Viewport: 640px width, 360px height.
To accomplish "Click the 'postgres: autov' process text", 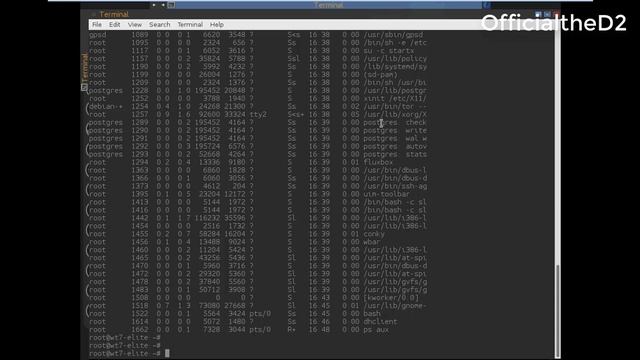I will point(395,147).
